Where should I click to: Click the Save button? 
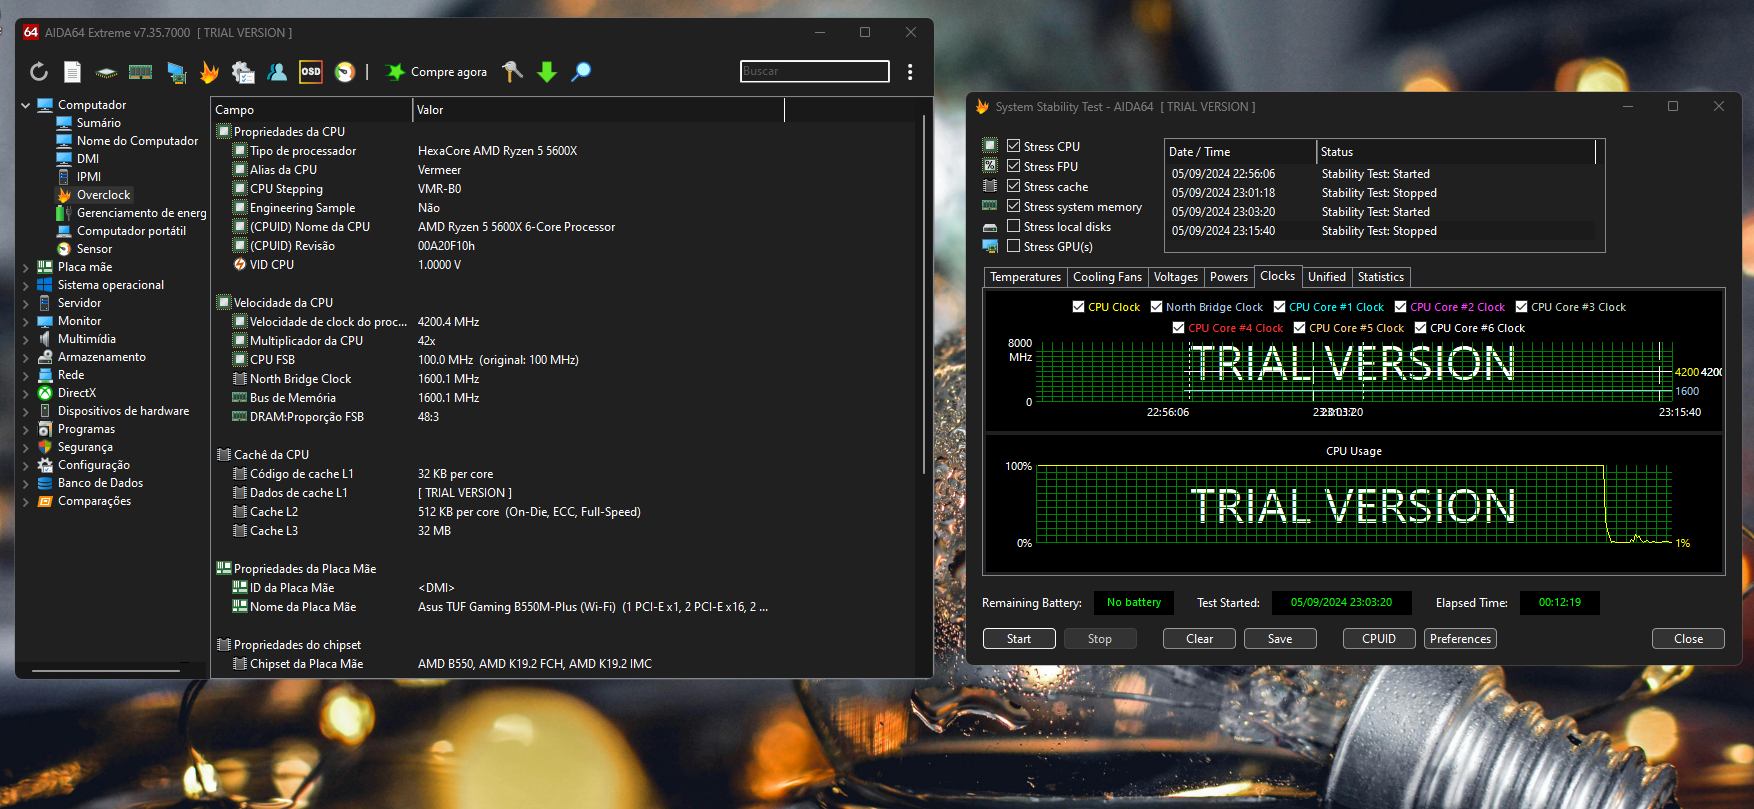(1280, 639)
